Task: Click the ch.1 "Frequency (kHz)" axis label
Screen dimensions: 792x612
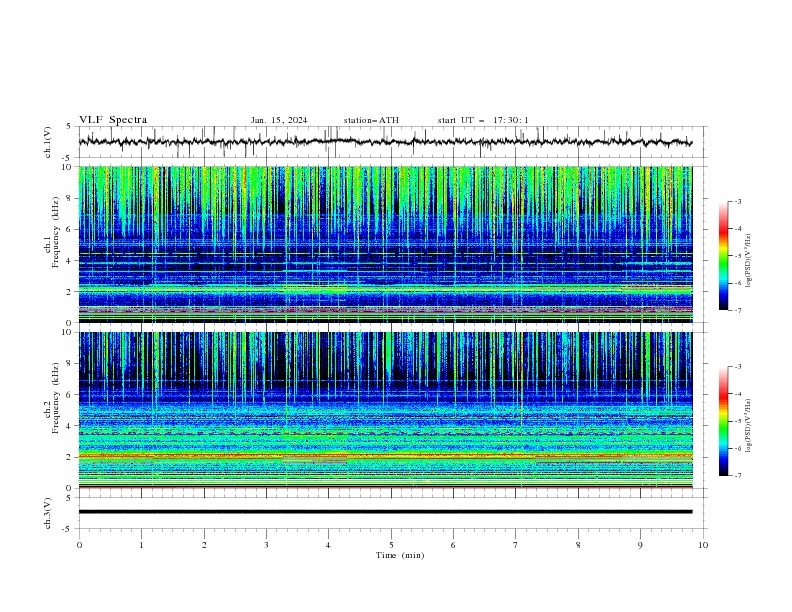Action: [x=56, y=232]
